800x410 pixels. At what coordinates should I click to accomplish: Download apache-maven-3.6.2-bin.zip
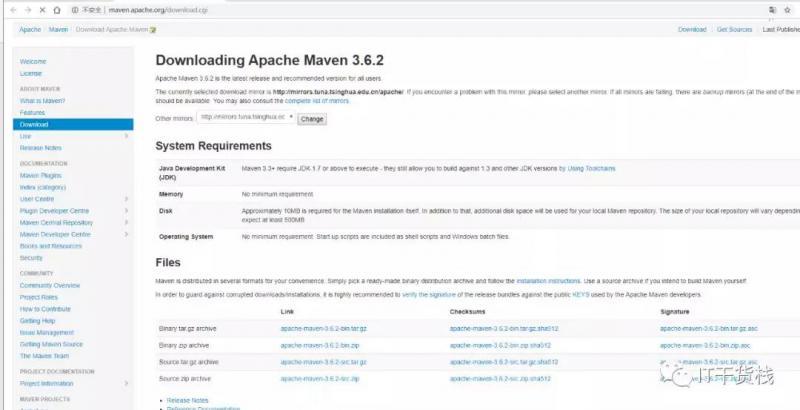pyautogui.click(x=319, y=346)
